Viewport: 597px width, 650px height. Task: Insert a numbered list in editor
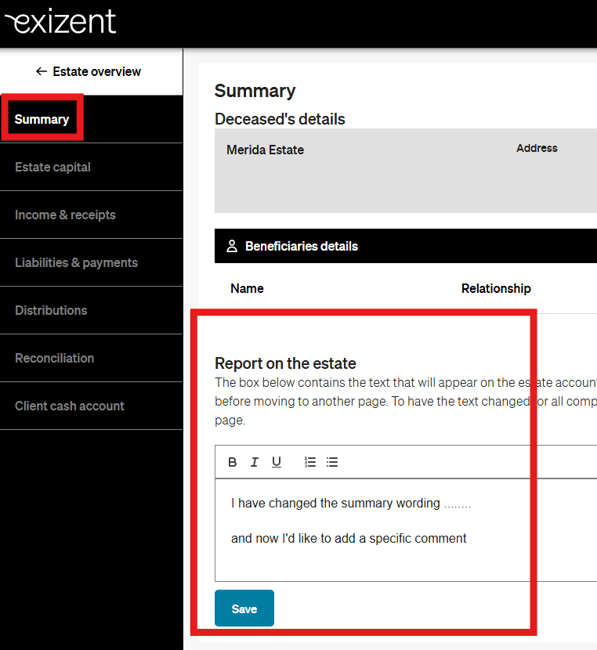[x=310, y=462]
